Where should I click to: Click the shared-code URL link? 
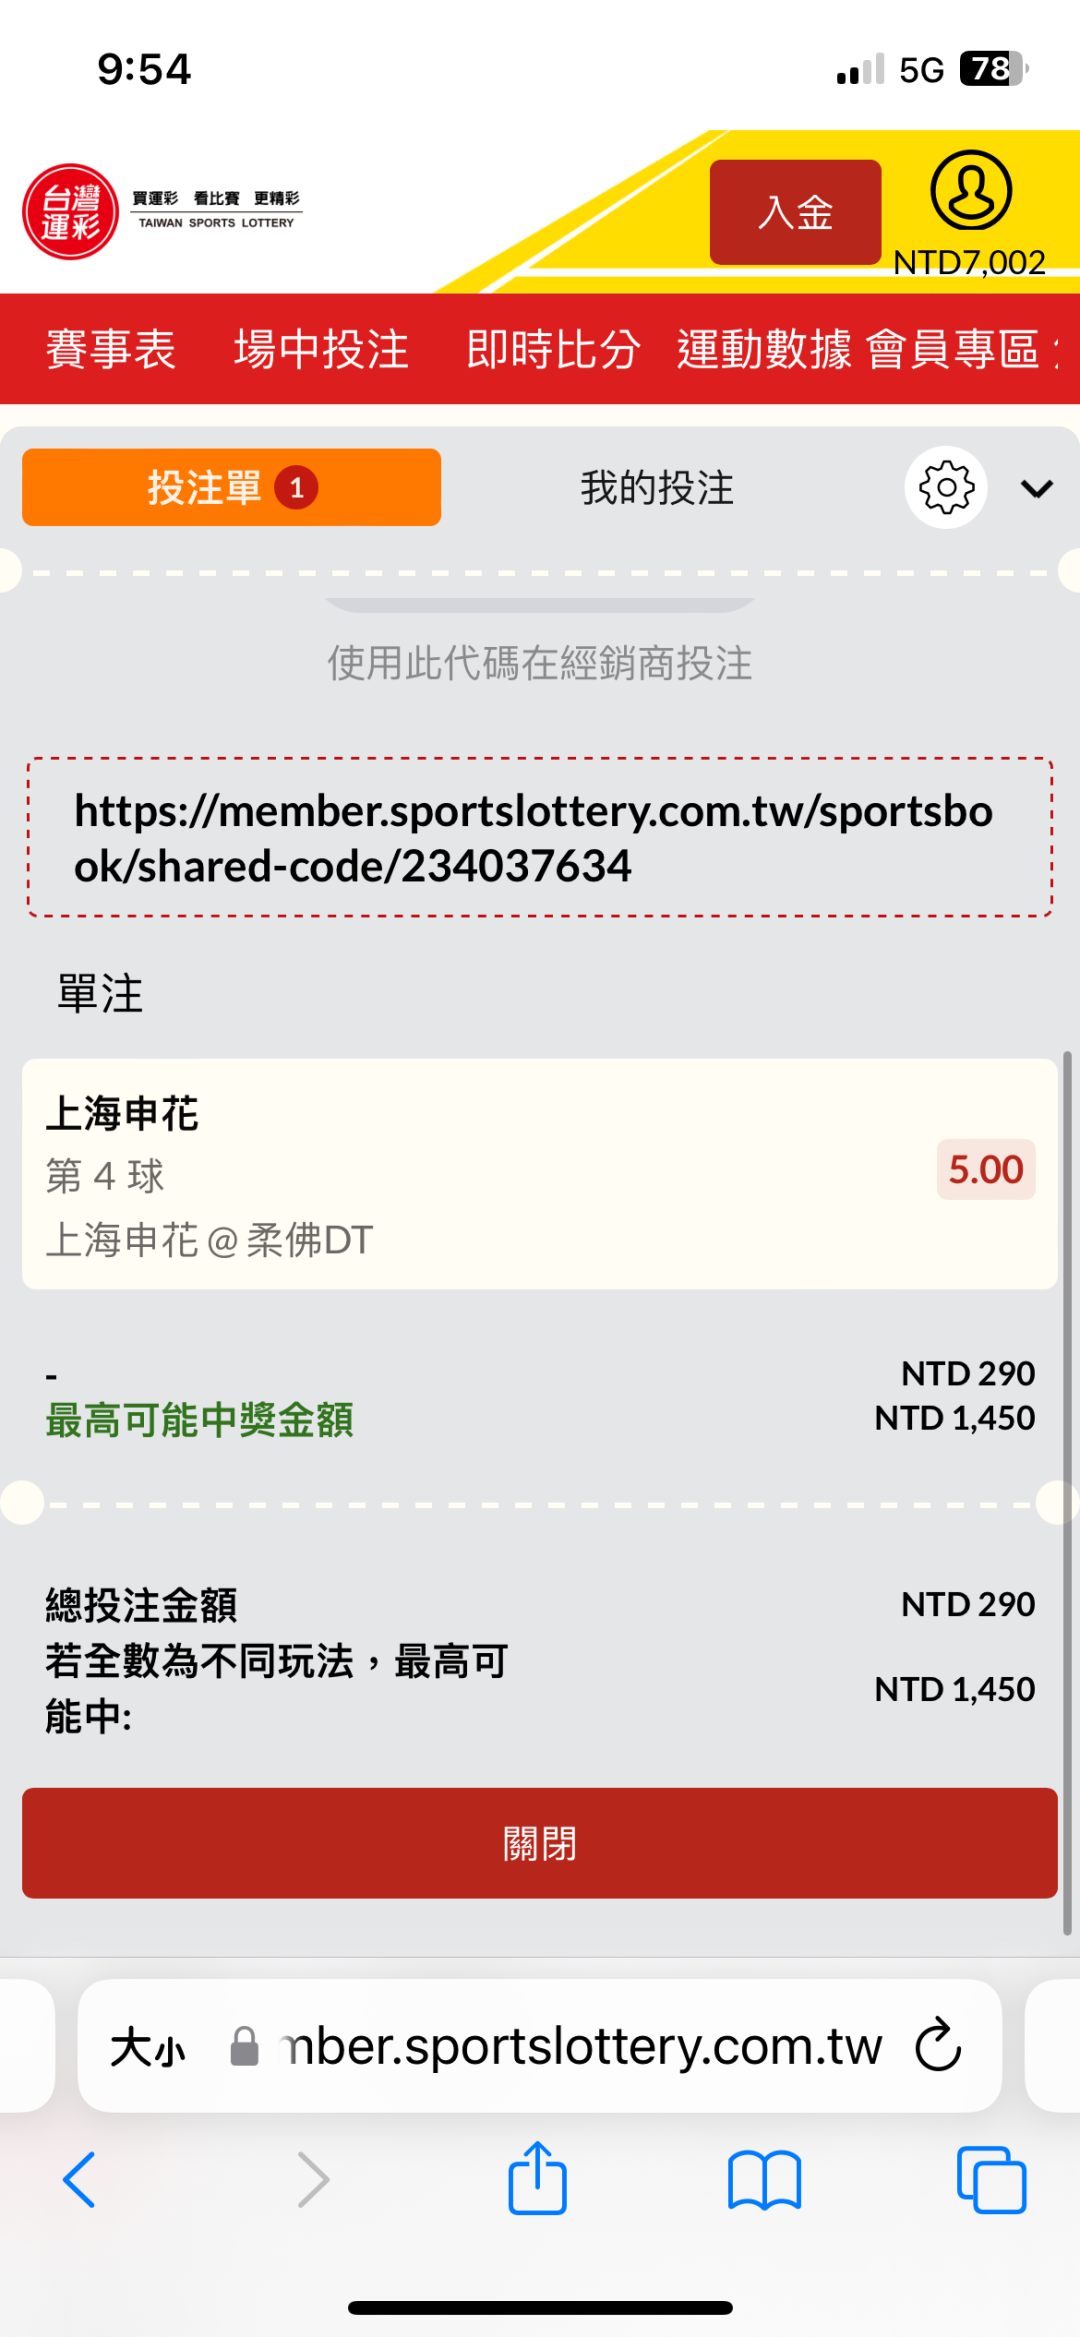coord(534,838)
